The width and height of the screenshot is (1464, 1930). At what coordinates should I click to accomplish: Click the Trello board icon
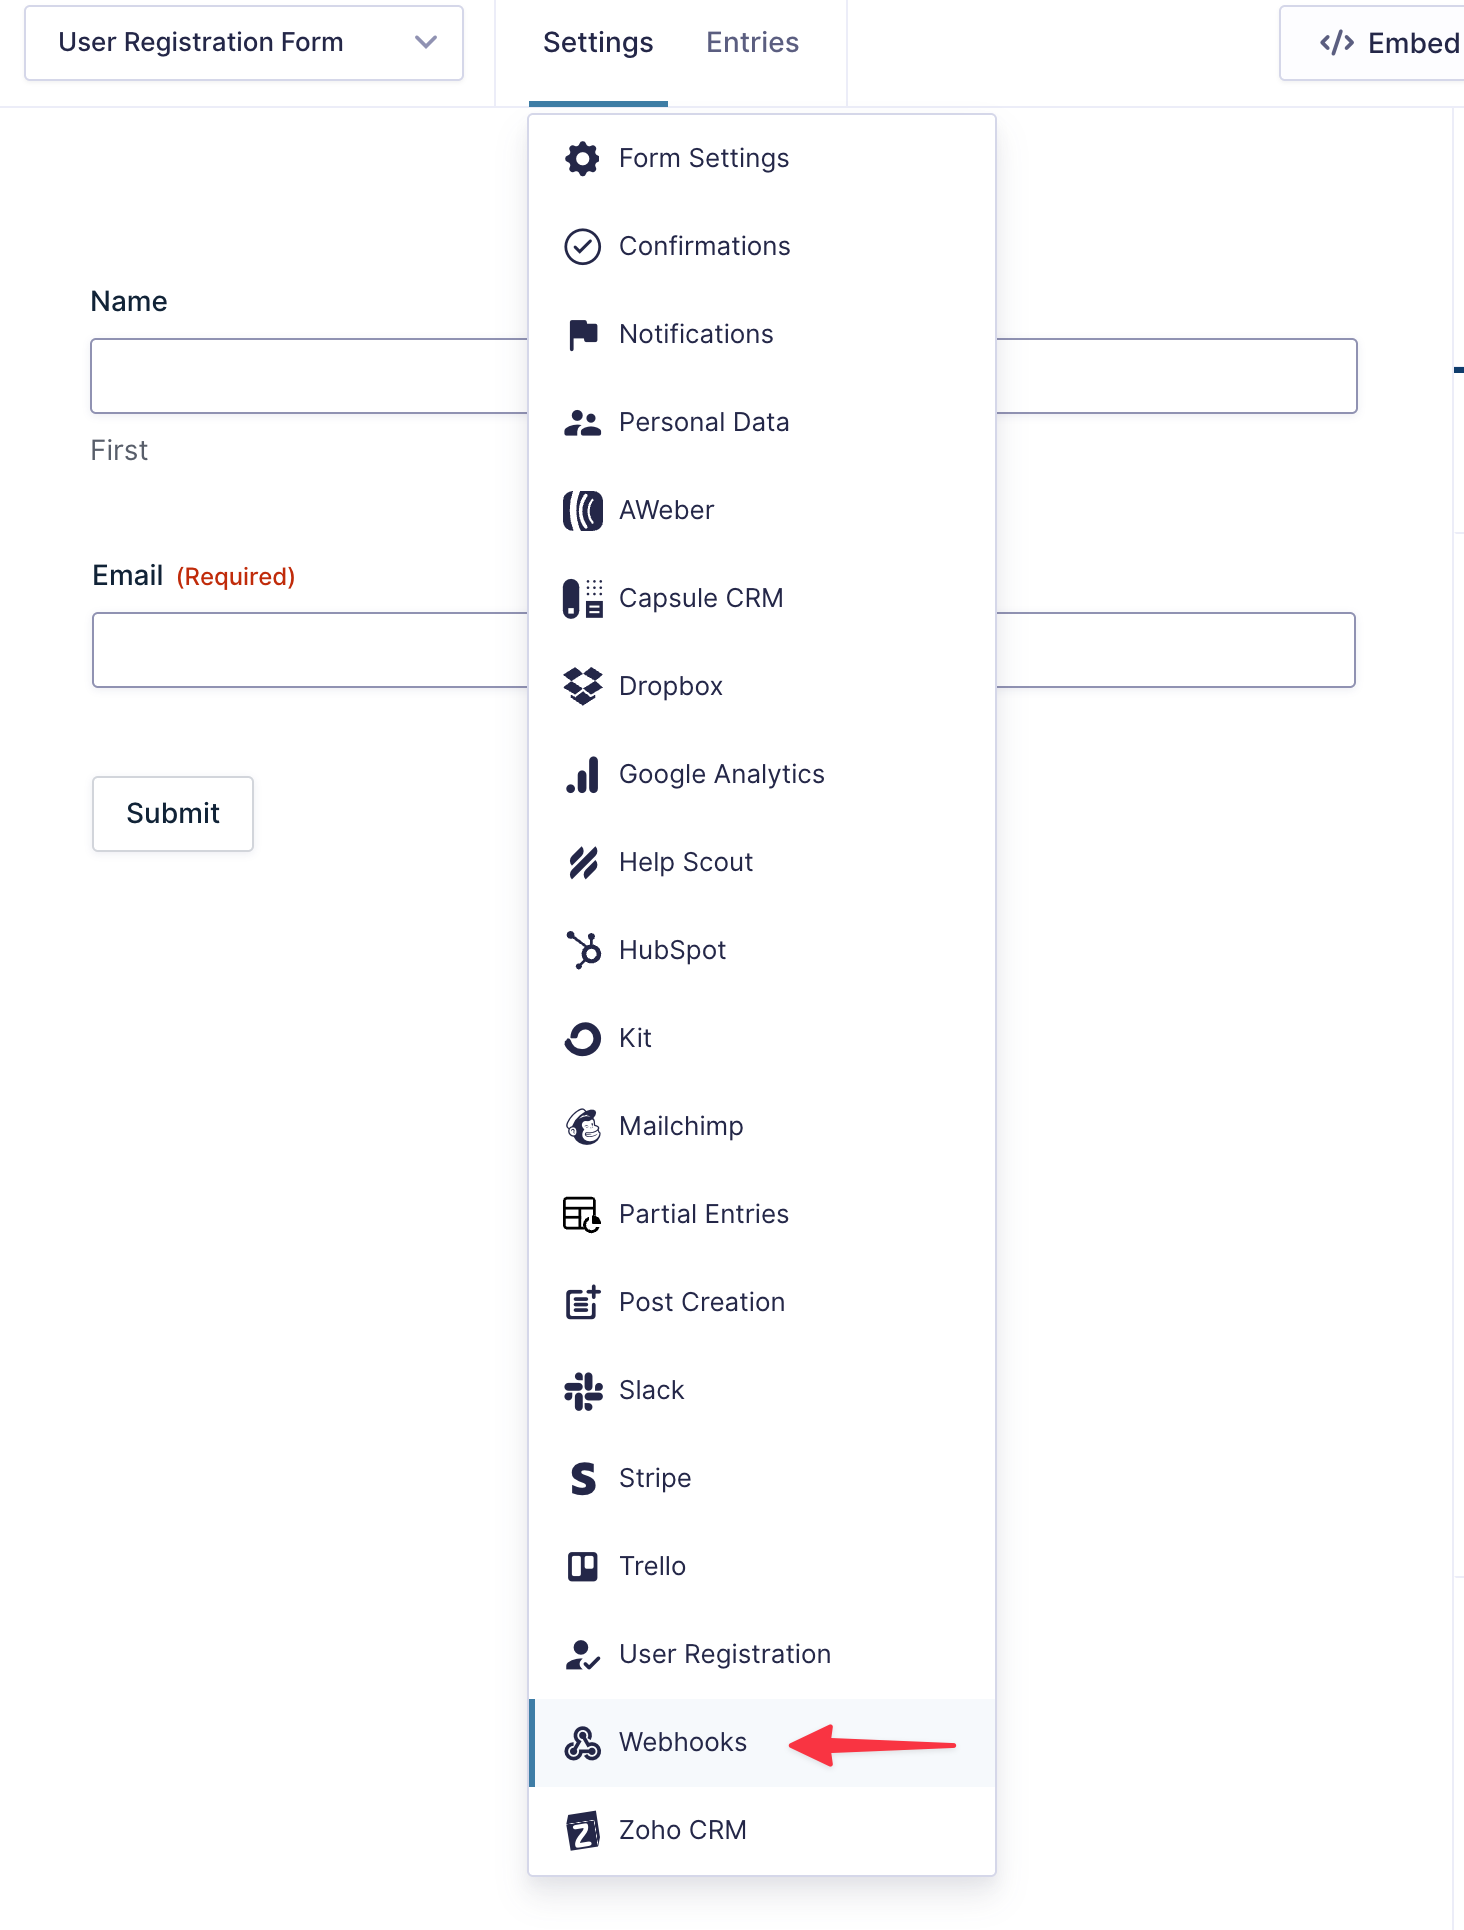coord(582,1566)
